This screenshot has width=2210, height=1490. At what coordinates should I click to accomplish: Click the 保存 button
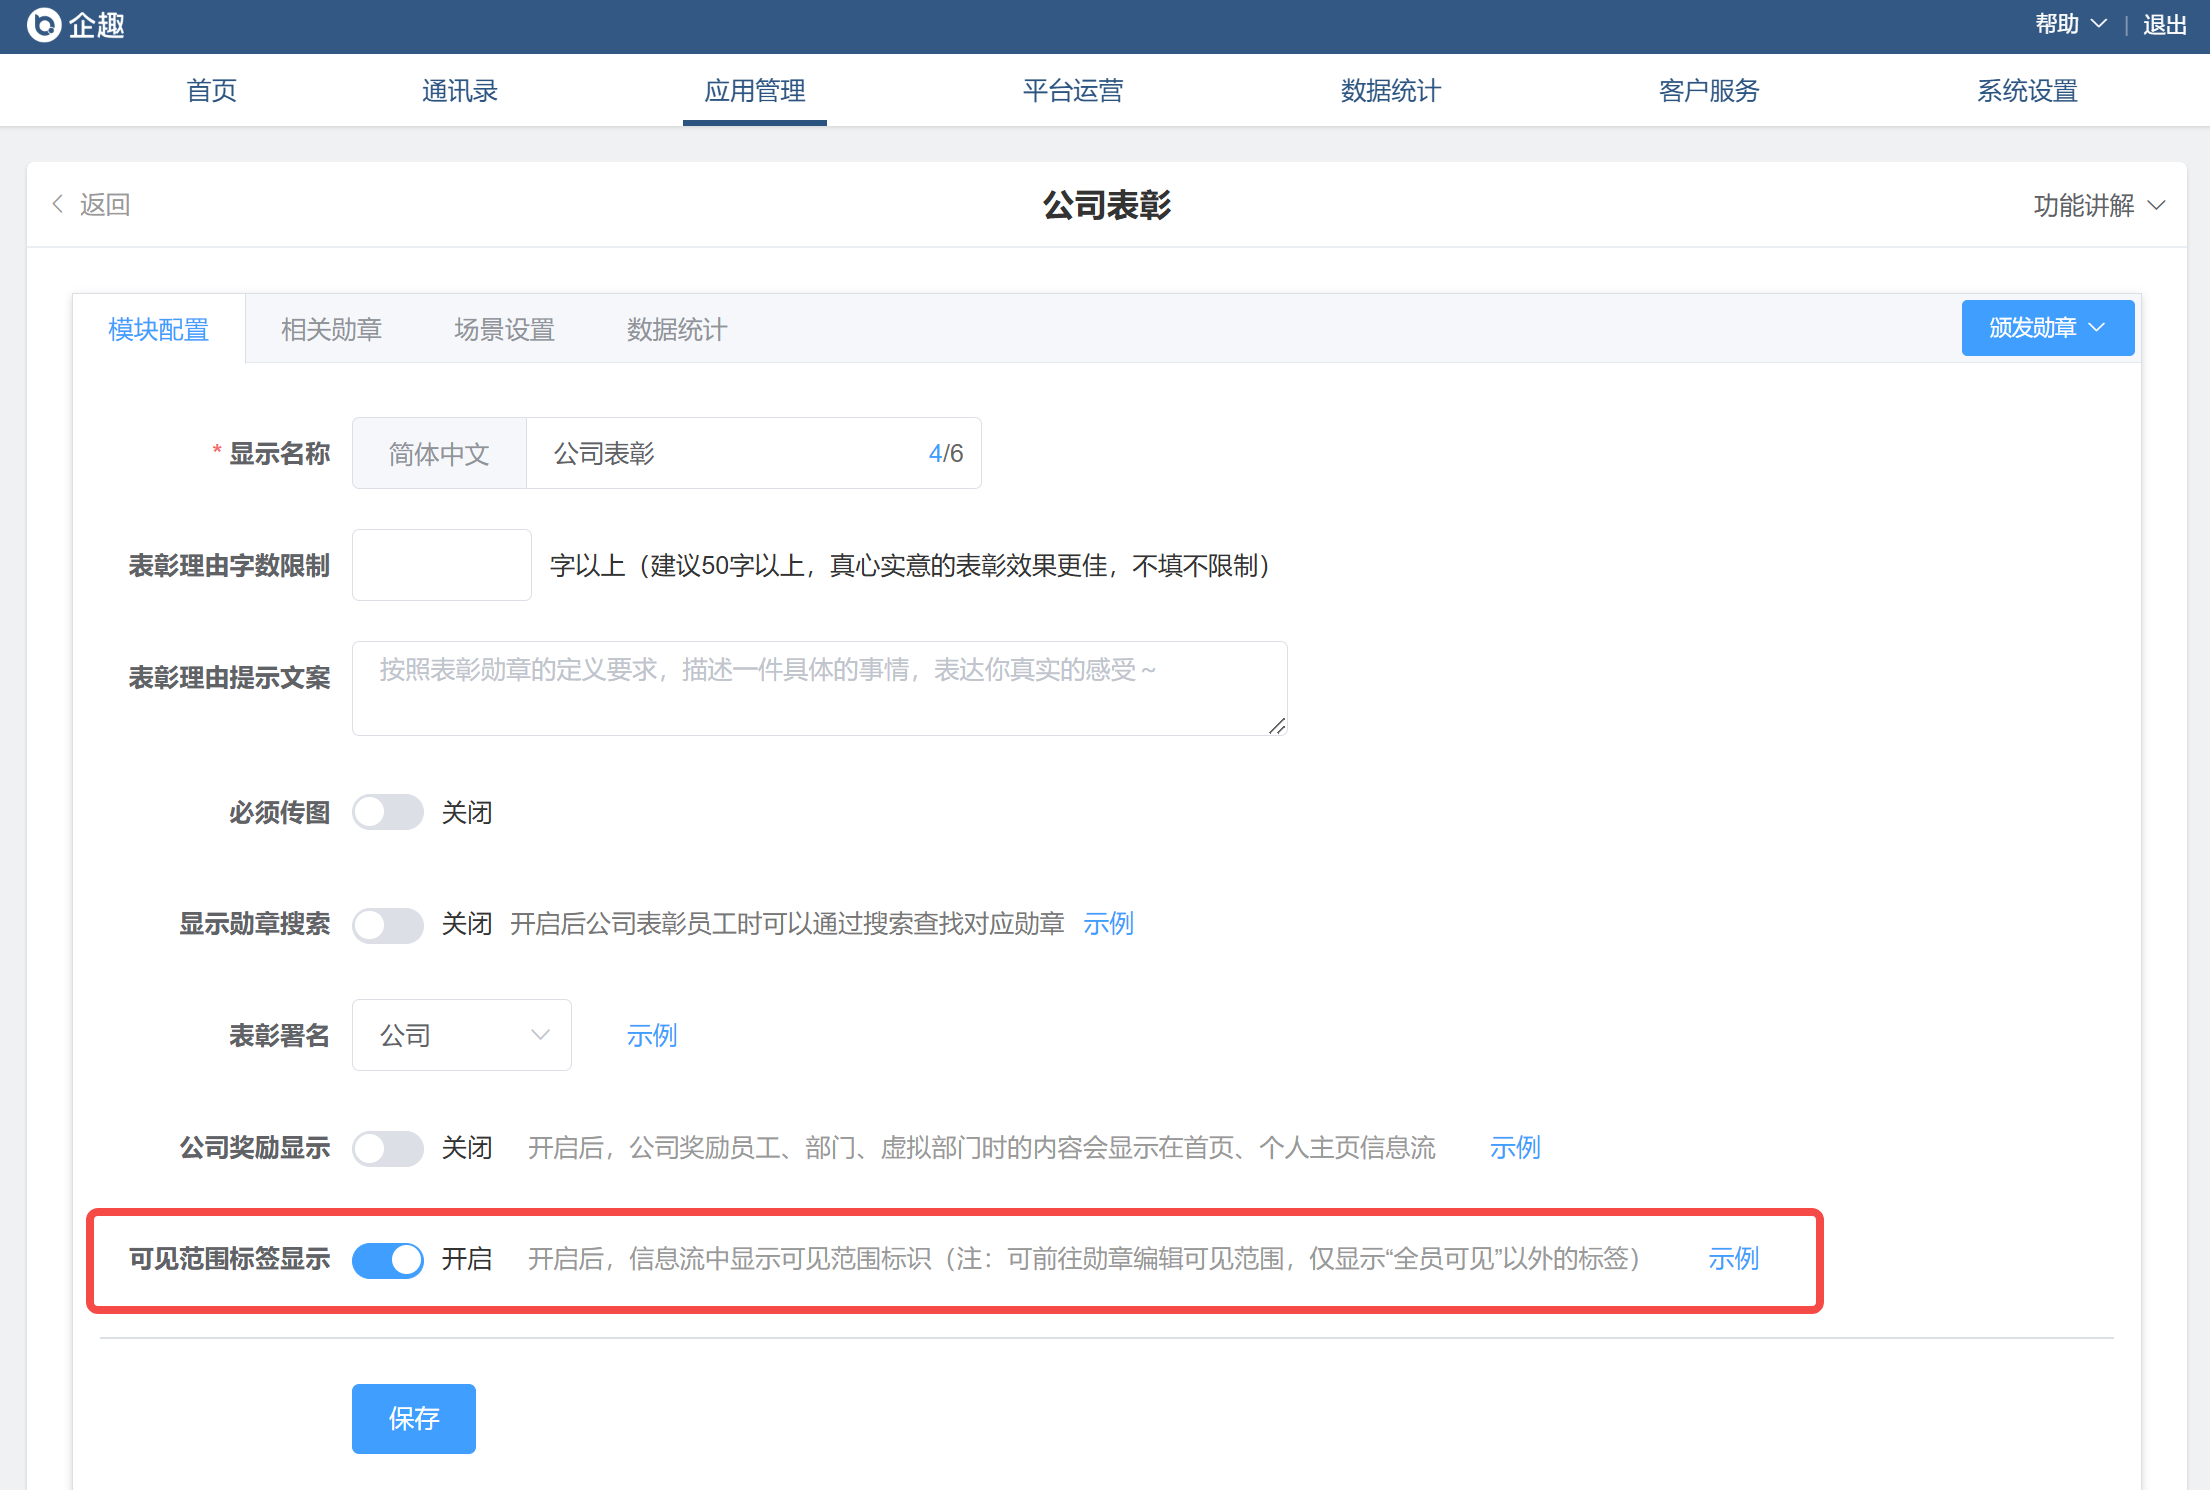pyautogui.click(x=413, y=1418)
